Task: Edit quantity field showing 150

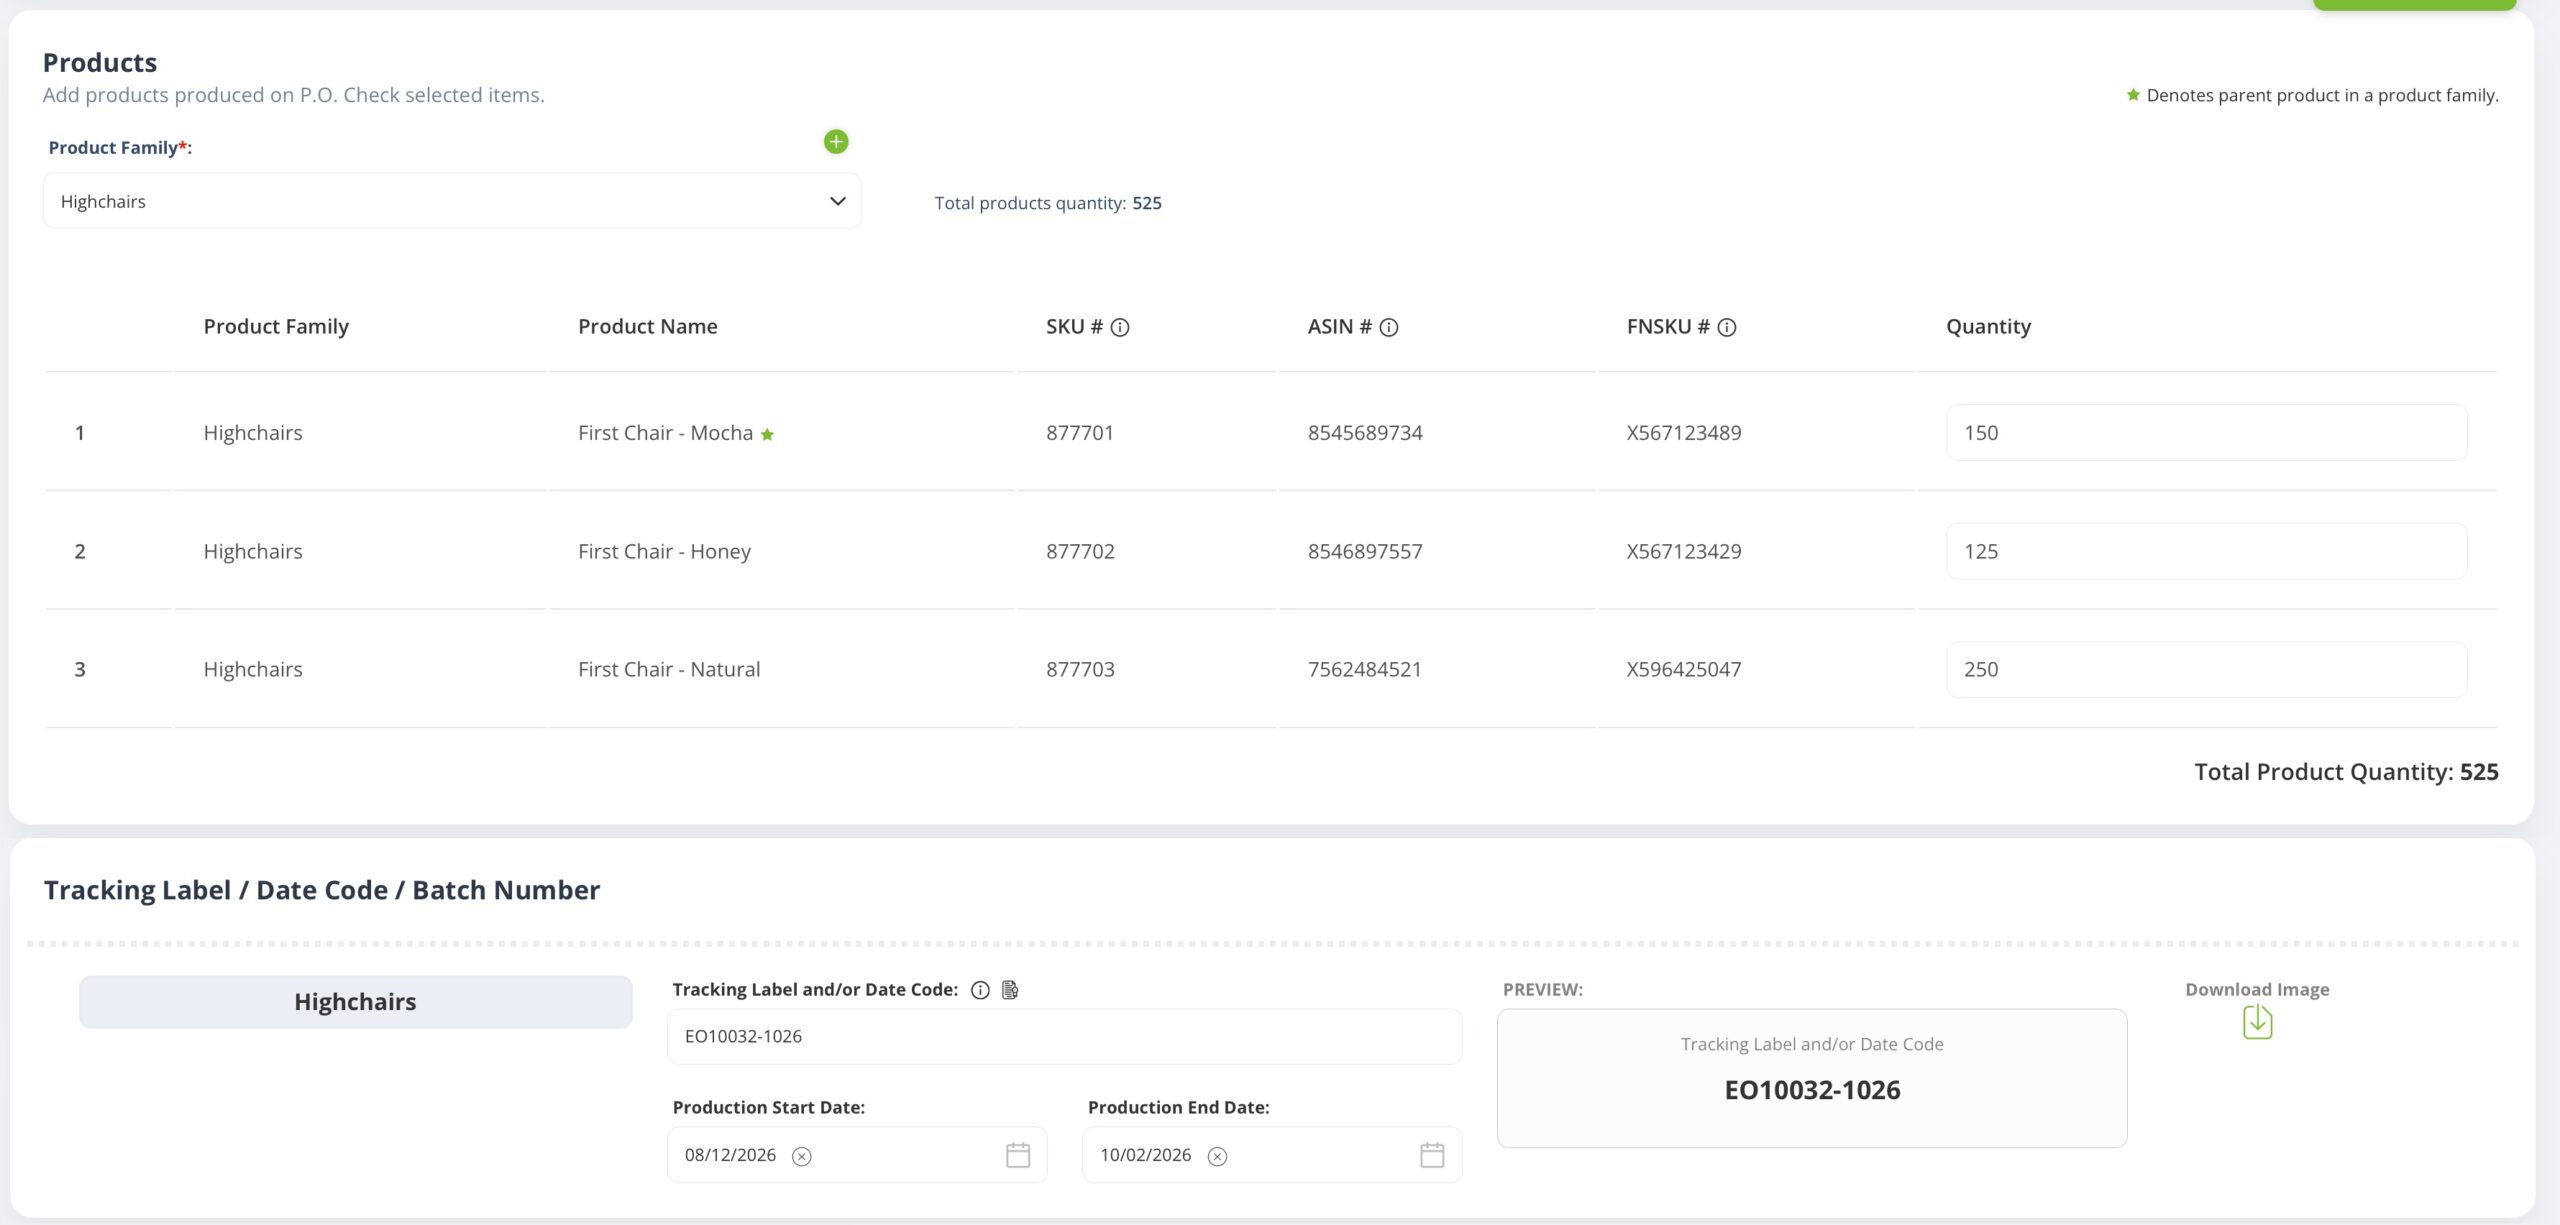Action: tap(2206, 433)
